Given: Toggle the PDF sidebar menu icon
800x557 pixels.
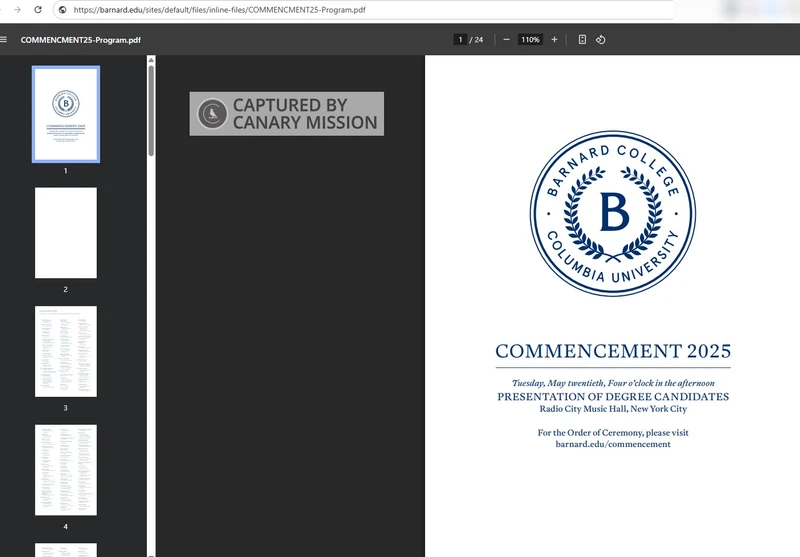Looking at the screenshot, I should click(x=4, y=40).
